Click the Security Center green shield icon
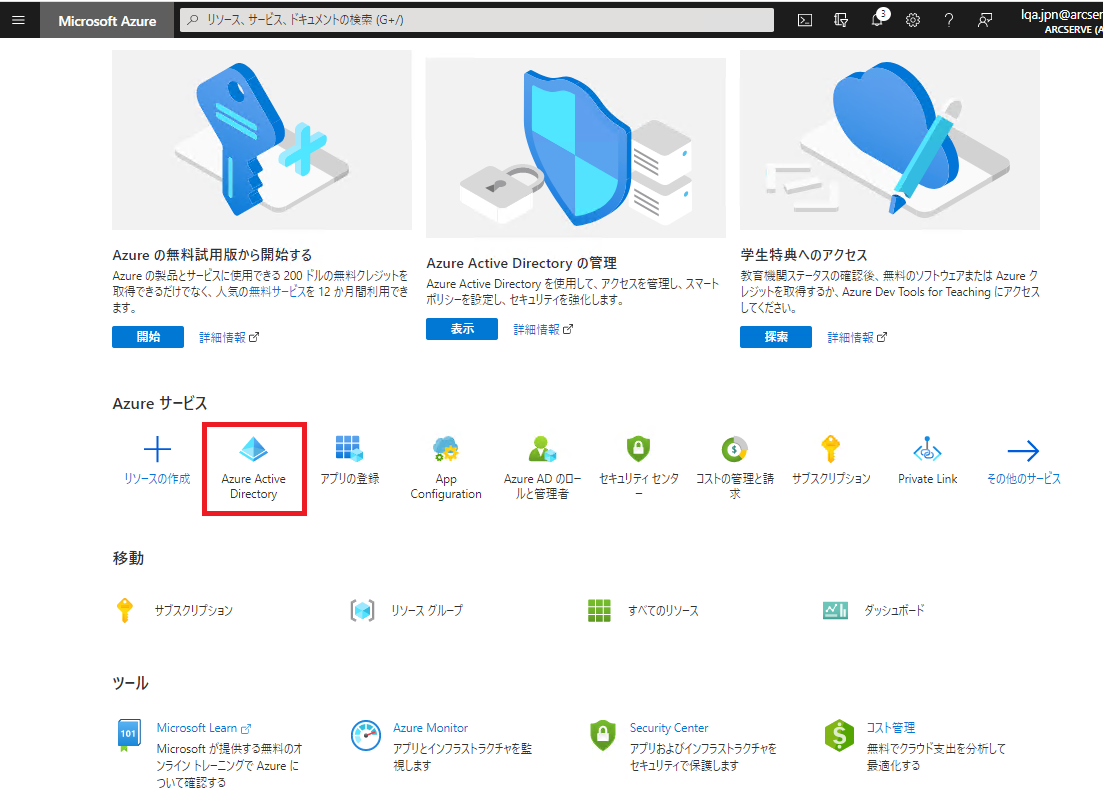 click(602, 736)
